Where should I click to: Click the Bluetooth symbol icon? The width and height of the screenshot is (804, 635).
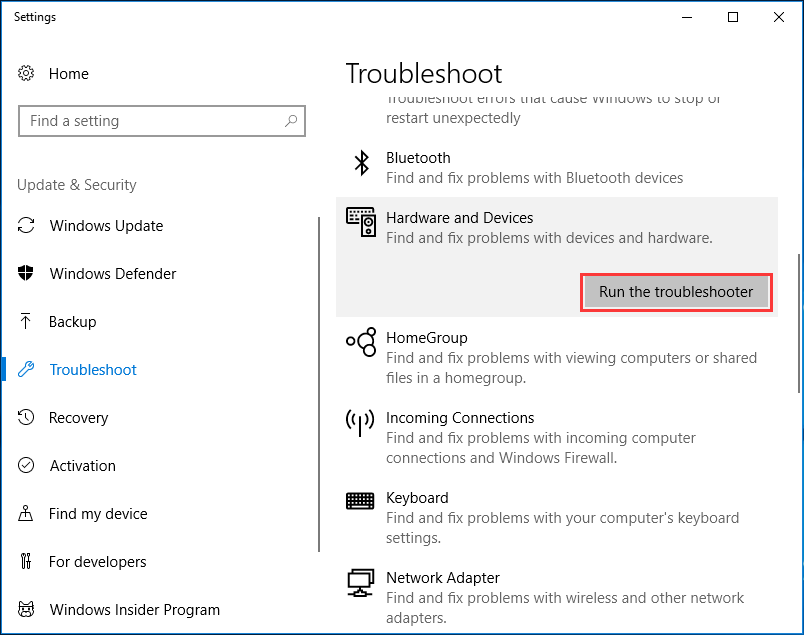[360, 162]
